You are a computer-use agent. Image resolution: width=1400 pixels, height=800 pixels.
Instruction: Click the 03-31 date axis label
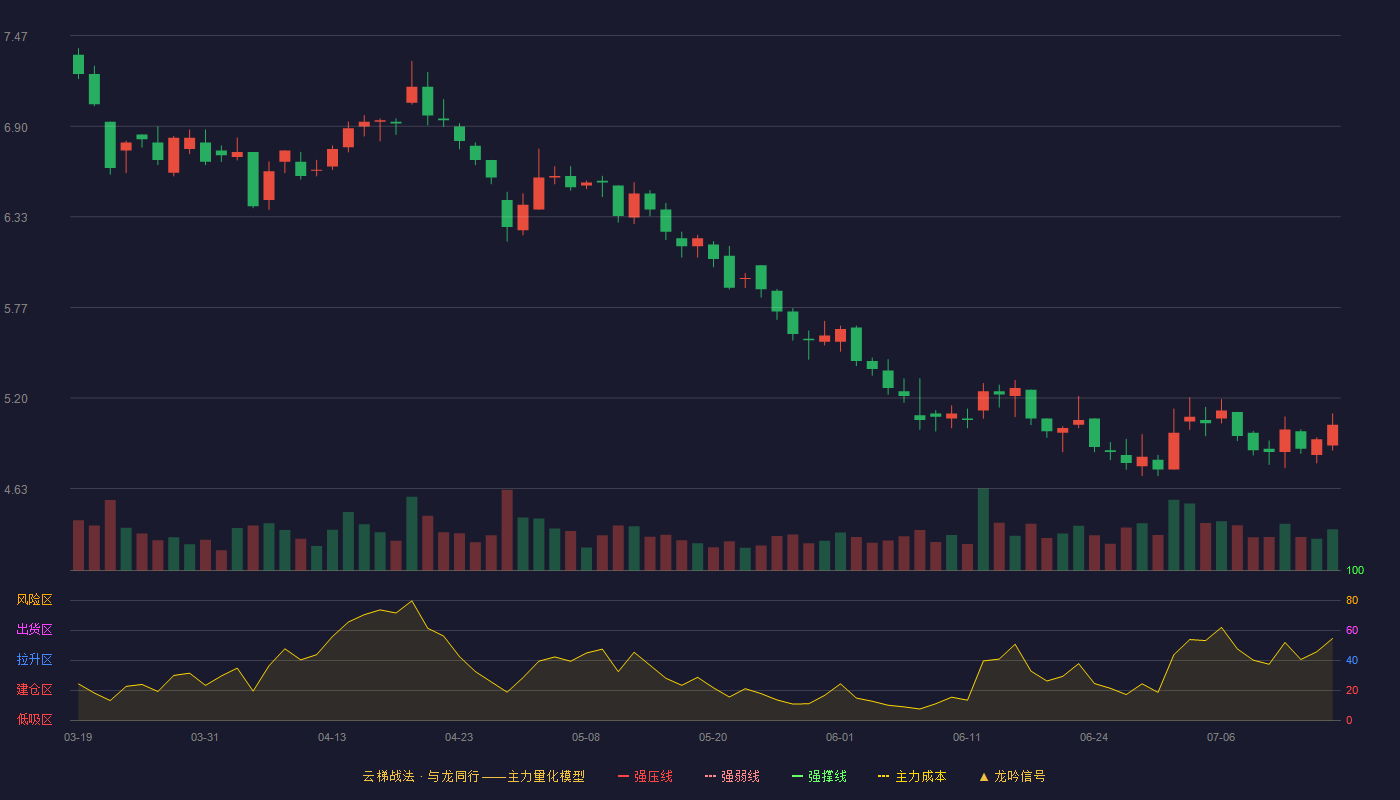(x=205, y=737)
